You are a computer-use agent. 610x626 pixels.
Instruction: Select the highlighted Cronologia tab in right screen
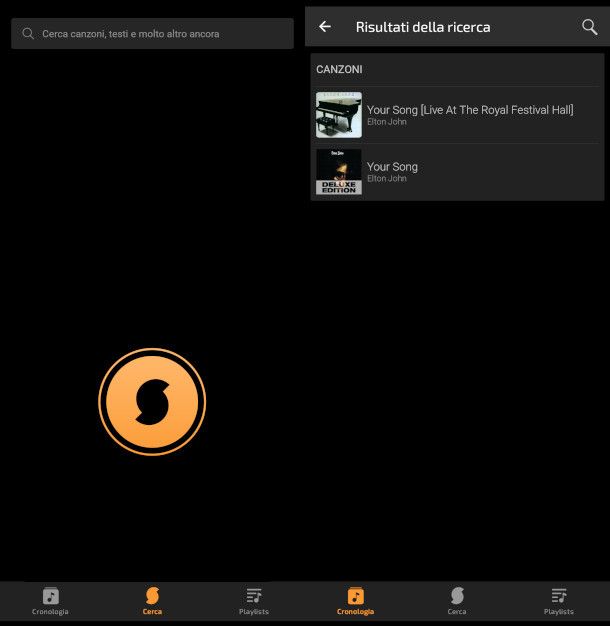tap(355, 601)
